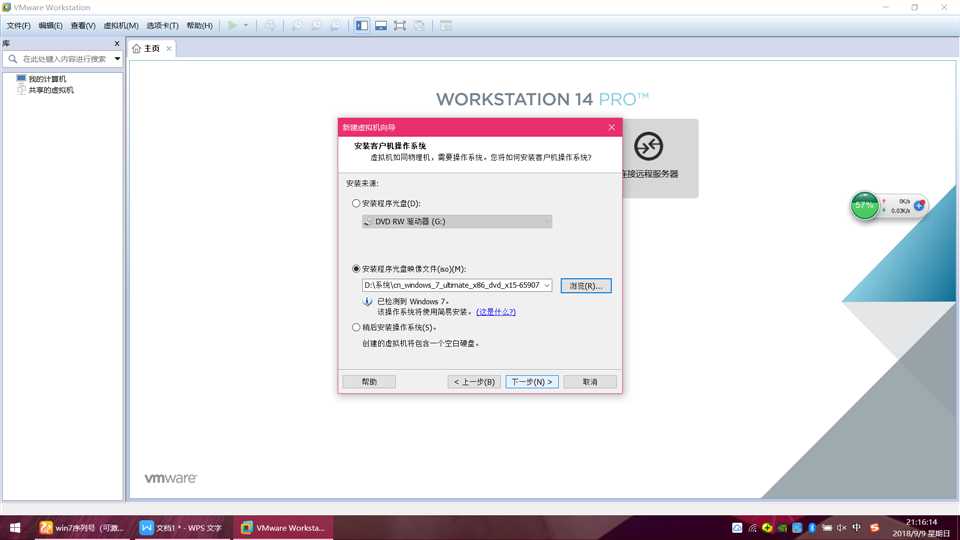Click the VMware Workstation taskbar item
960x540 pixels.
283,528
